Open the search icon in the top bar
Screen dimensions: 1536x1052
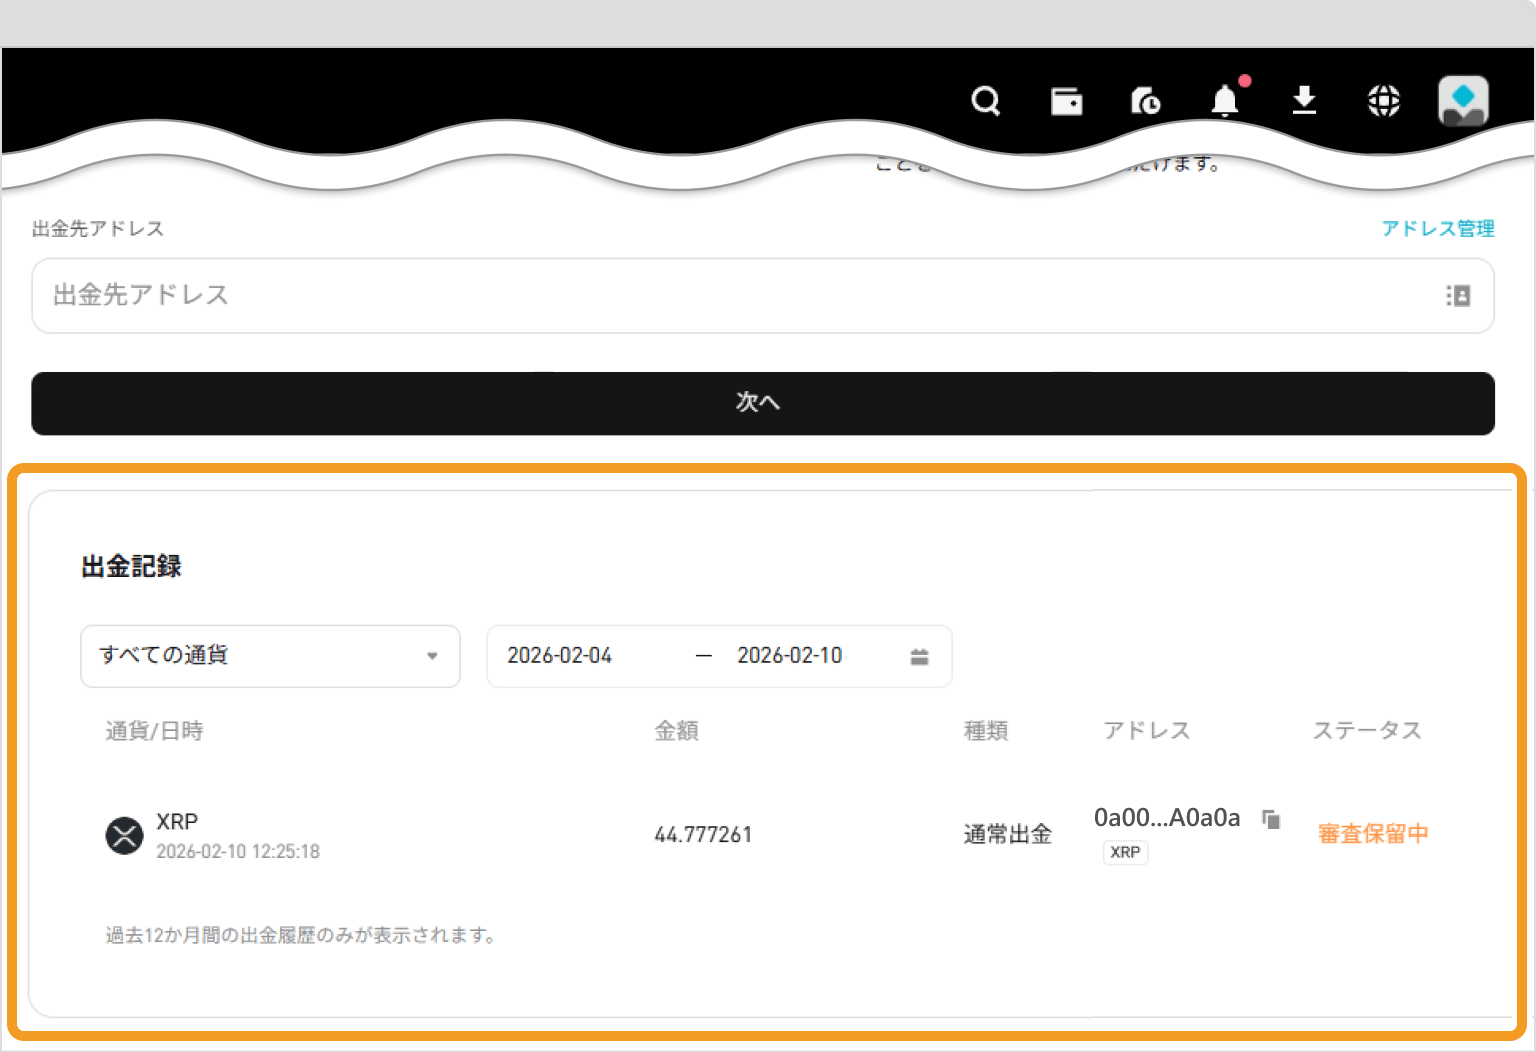tap(985, 101)
